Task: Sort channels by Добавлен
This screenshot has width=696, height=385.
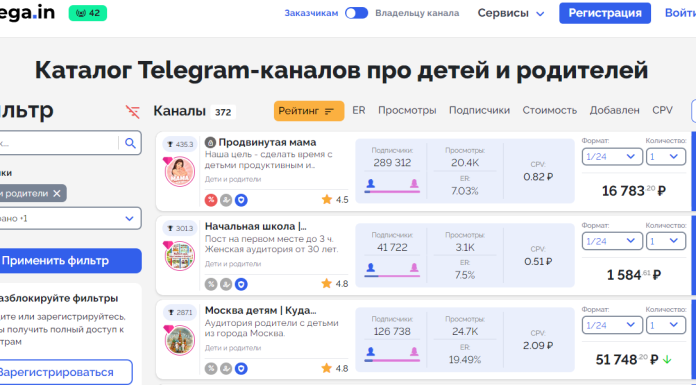Action: click(614, 111)
